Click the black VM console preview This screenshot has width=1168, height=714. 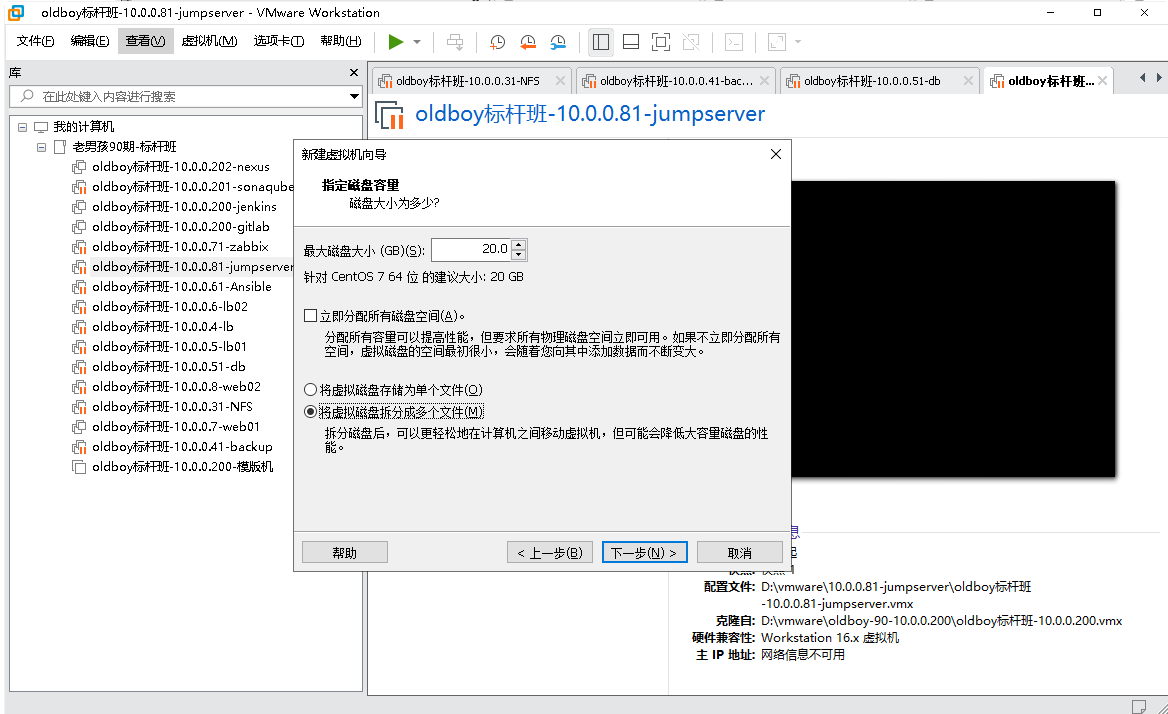(953, 328)
